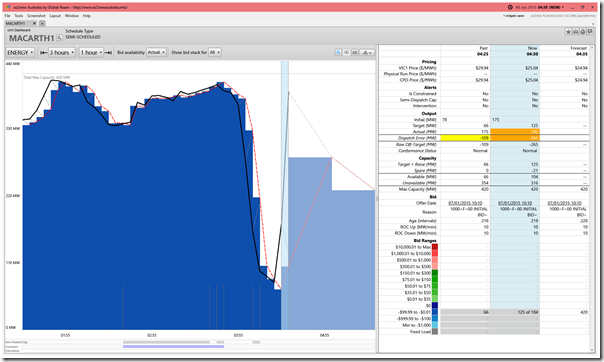The height and width of the screenshot is (362, 604).
Task: Click the zoom magnifier icon above chart
Action: pos(338,52)
